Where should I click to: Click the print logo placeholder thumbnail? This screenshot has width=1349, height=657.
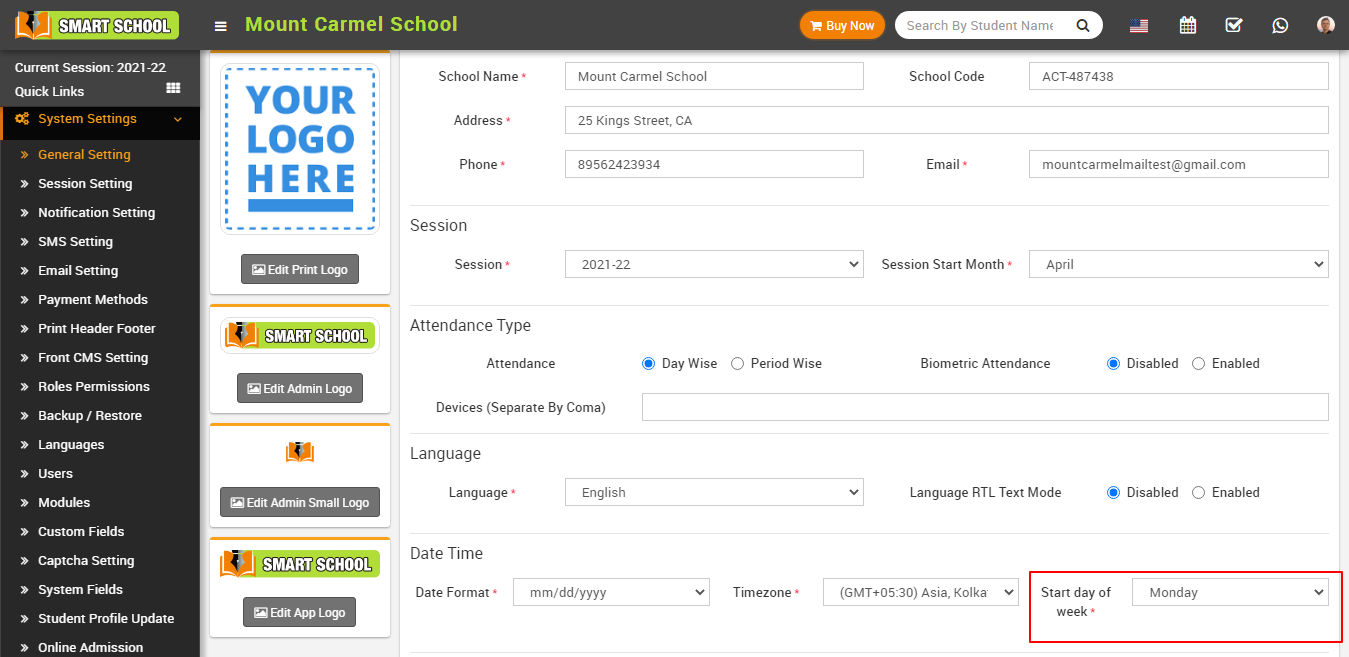tap(300, 149)
